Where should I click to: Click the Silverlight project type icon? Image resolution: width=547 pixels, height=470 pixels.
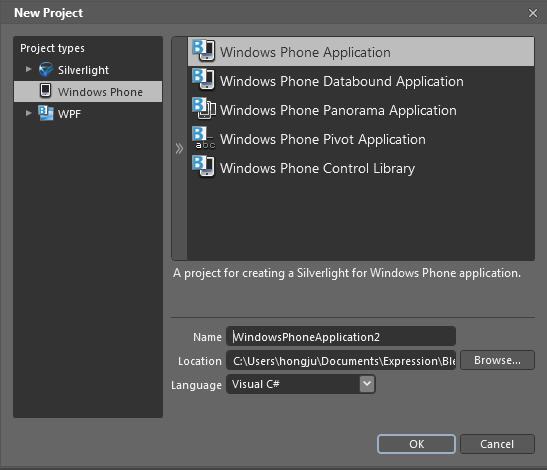46,69
